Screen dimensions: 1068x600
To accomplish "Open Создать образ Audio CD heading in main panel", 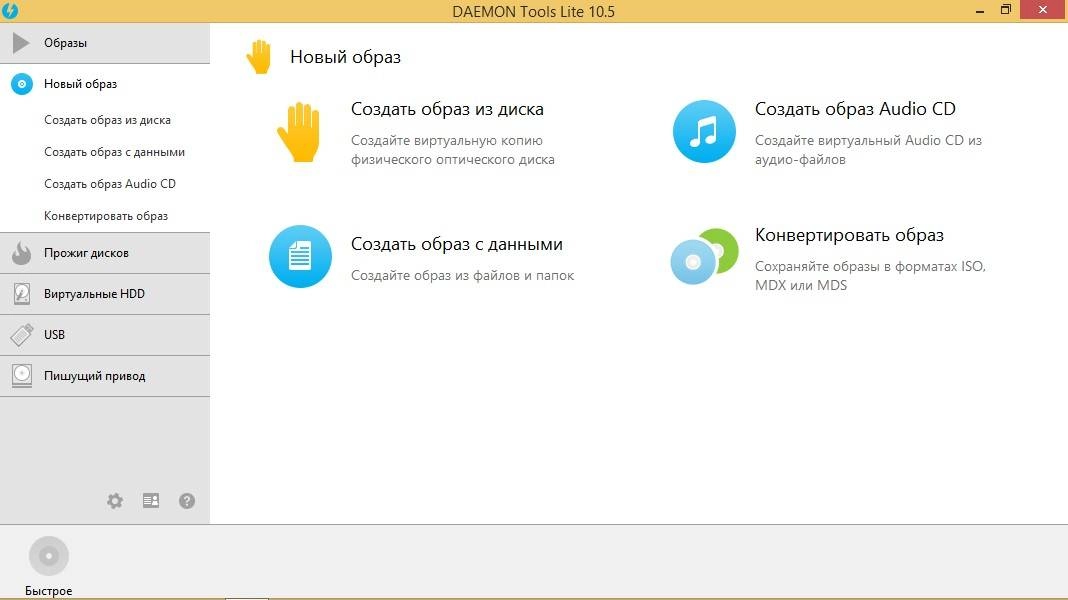I will click(855, 109).
